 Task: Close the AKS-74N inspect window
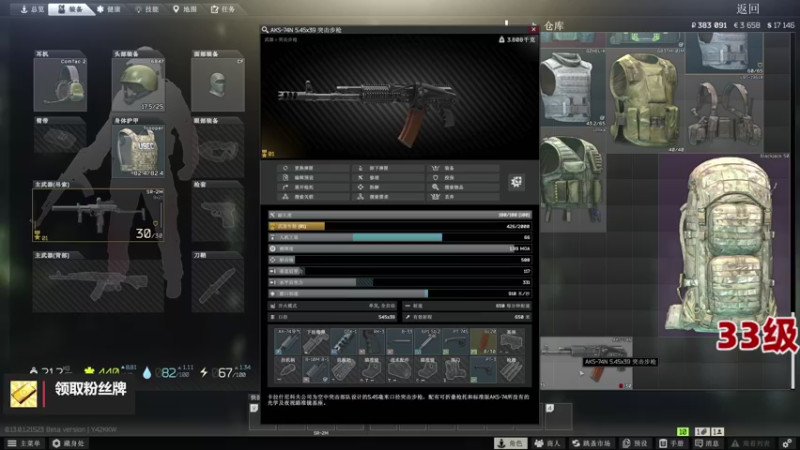(534, 30)
